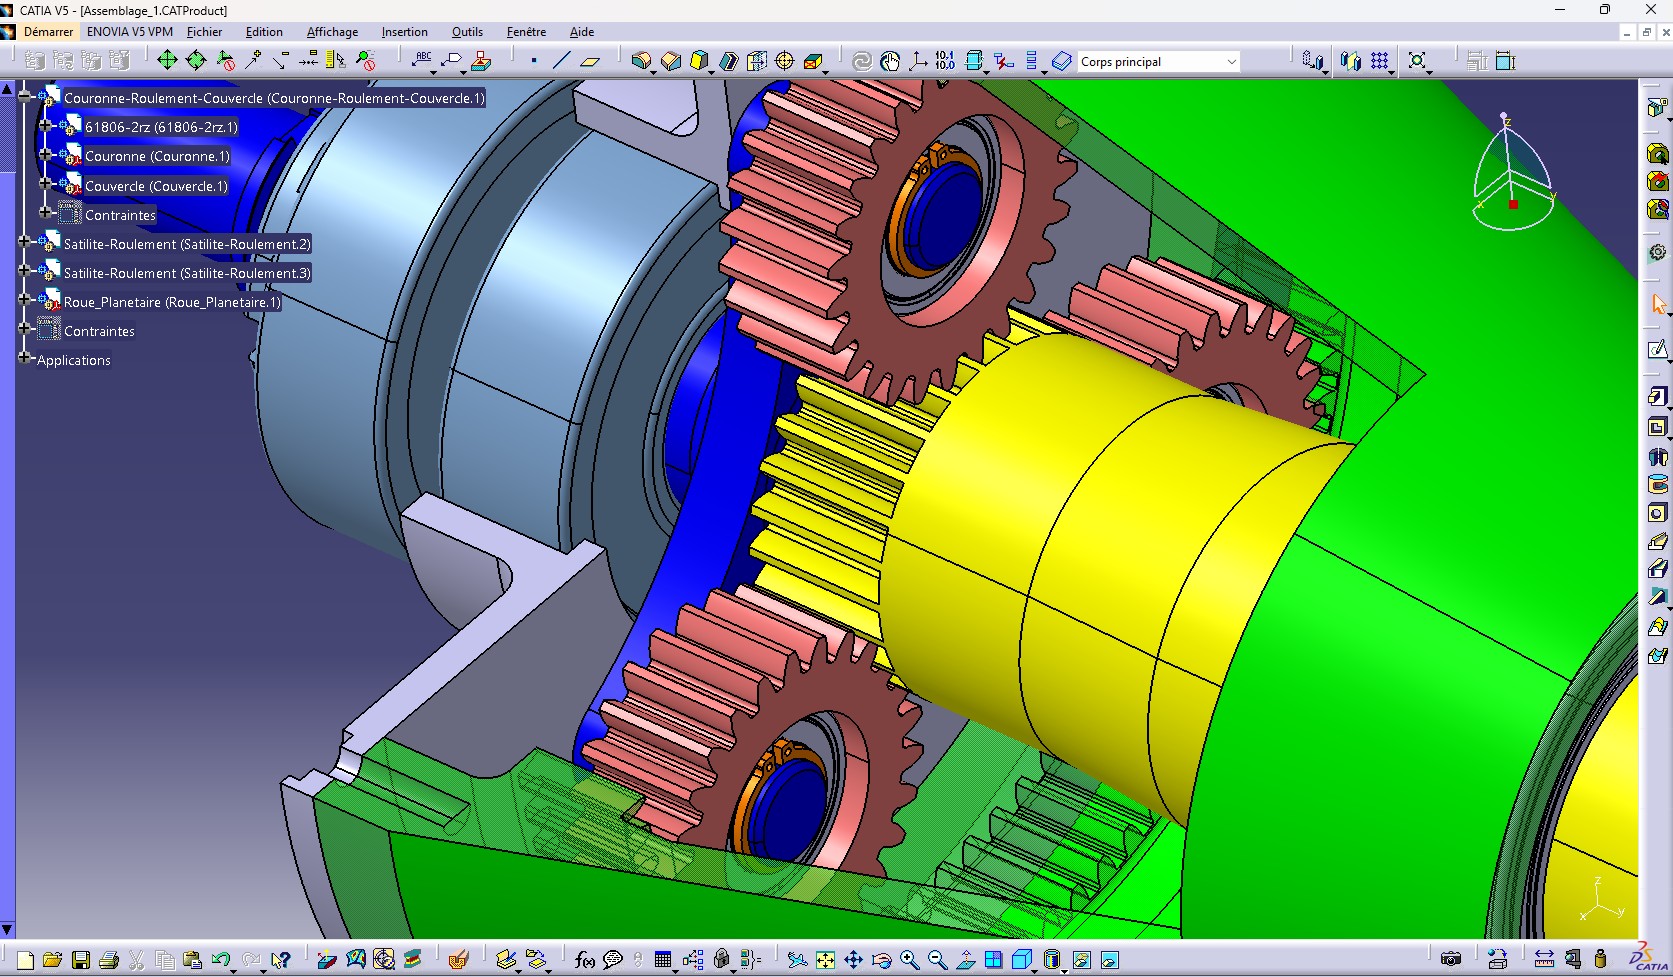Select the Line creation tool

(x=561, y=61)
